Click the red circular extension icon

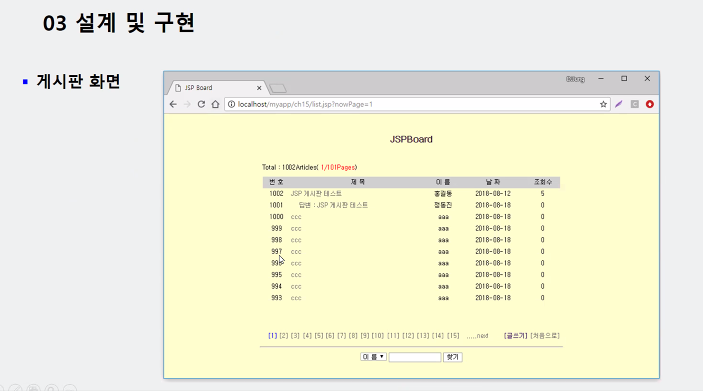point(650,104)
